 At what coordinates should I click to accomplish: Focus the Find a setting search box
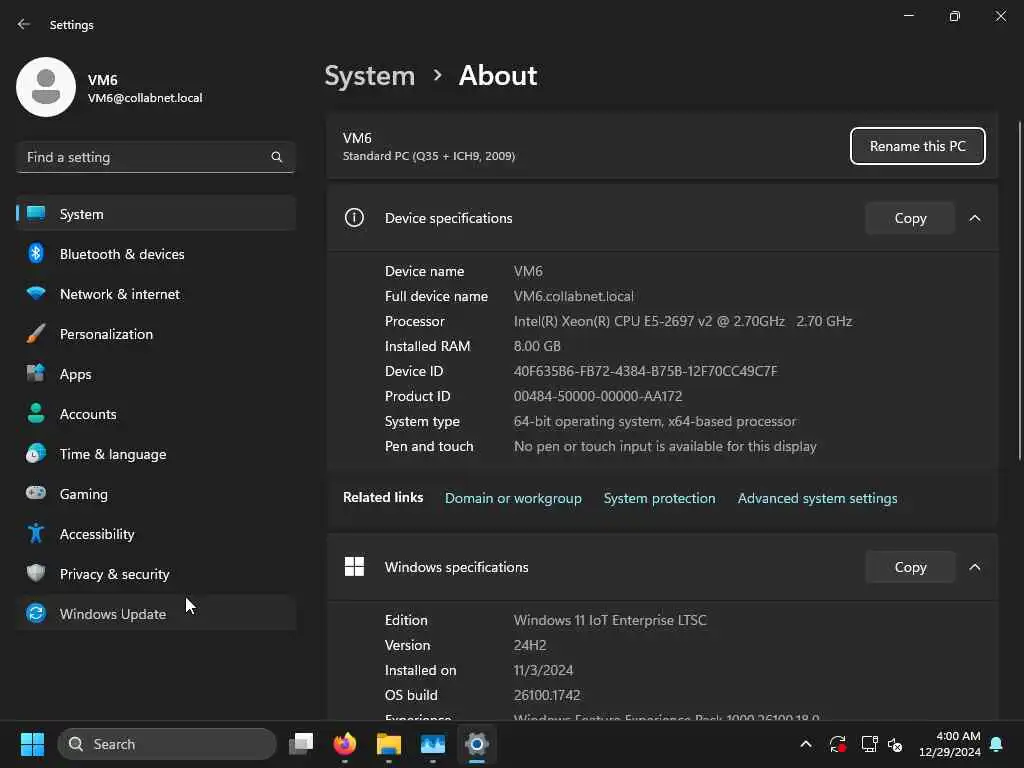tap(155, 157)
